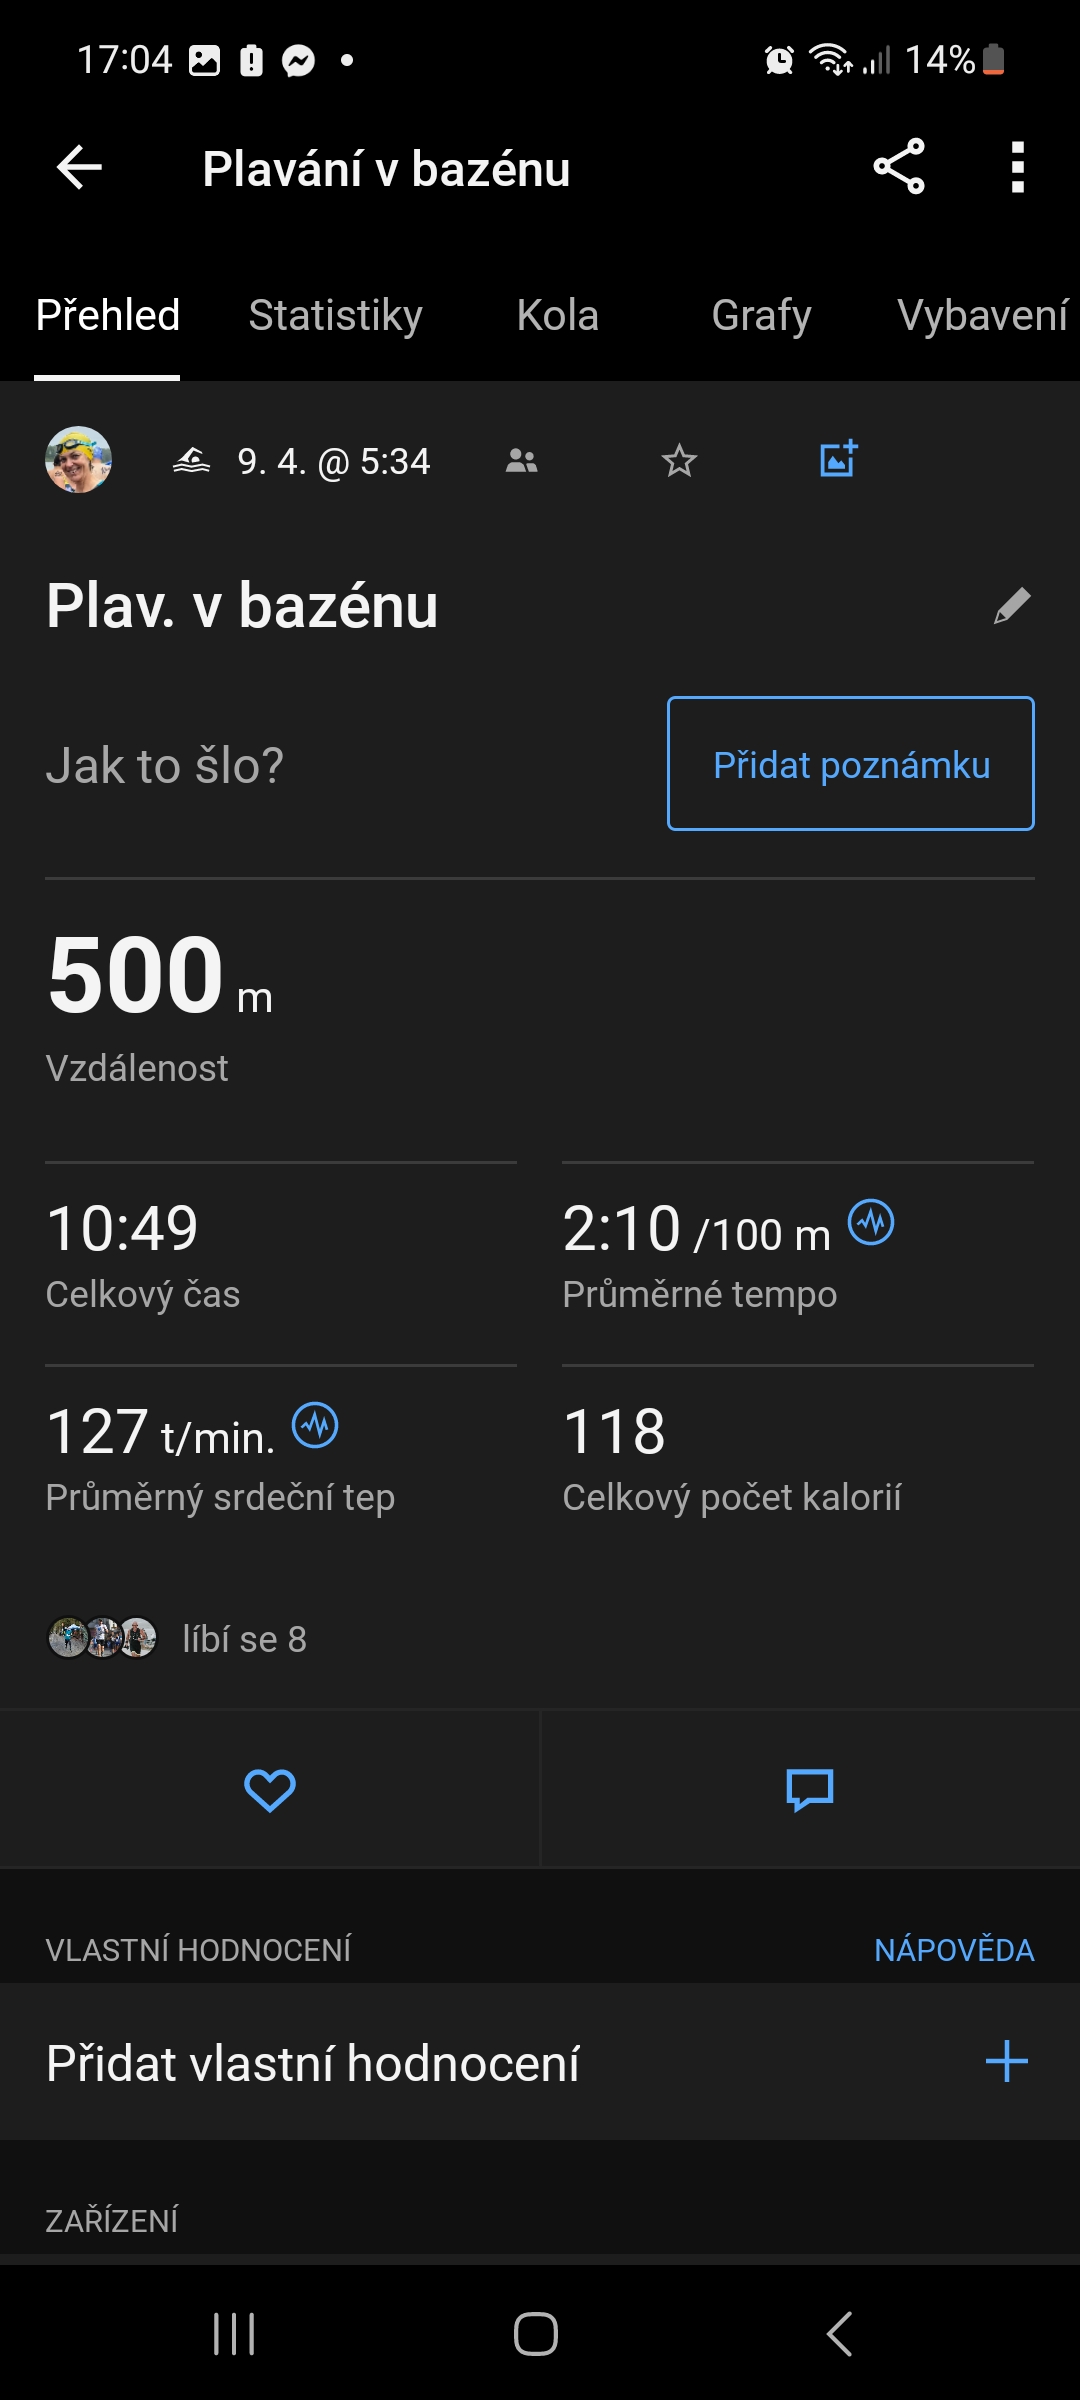Like the activity with heart icon
Viewport: 1080px width, 2400px height.
point(269,1789)
